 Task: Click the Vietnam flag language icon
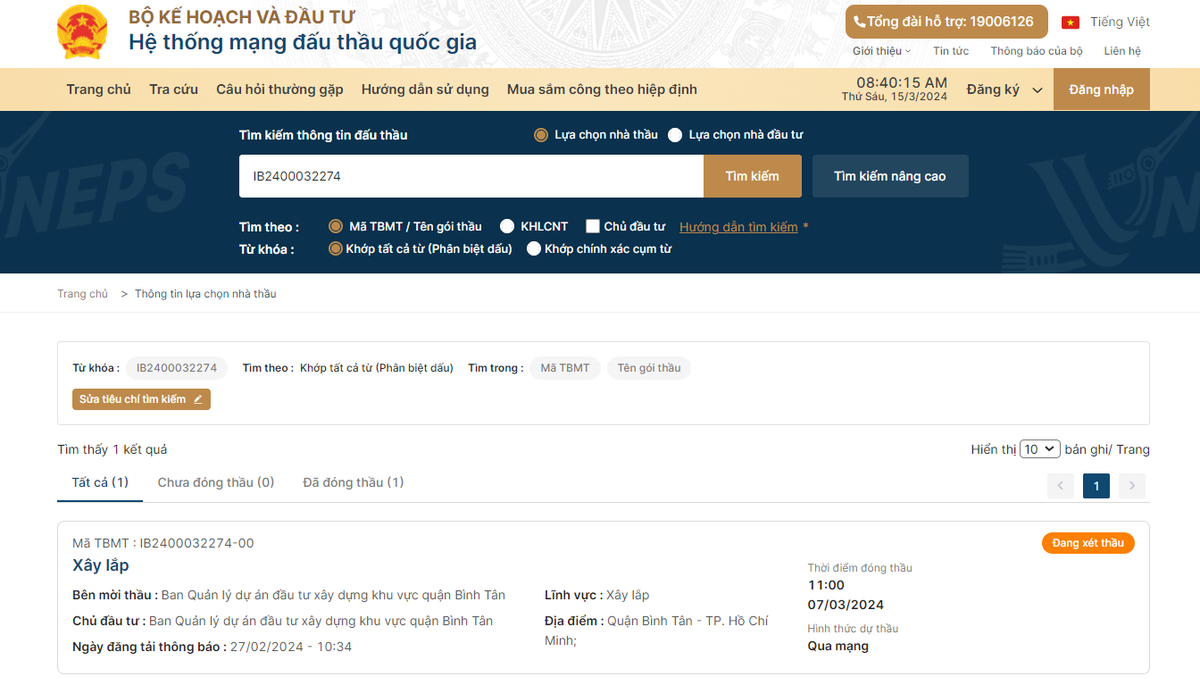[x=1070, y=22]
